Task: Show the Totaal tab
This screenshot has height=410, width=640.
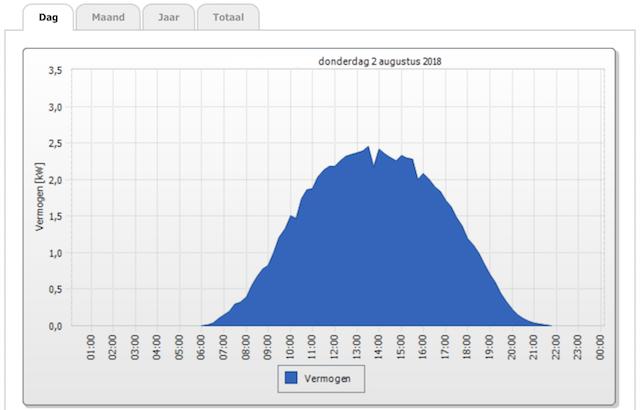Action: click(227, 17)
